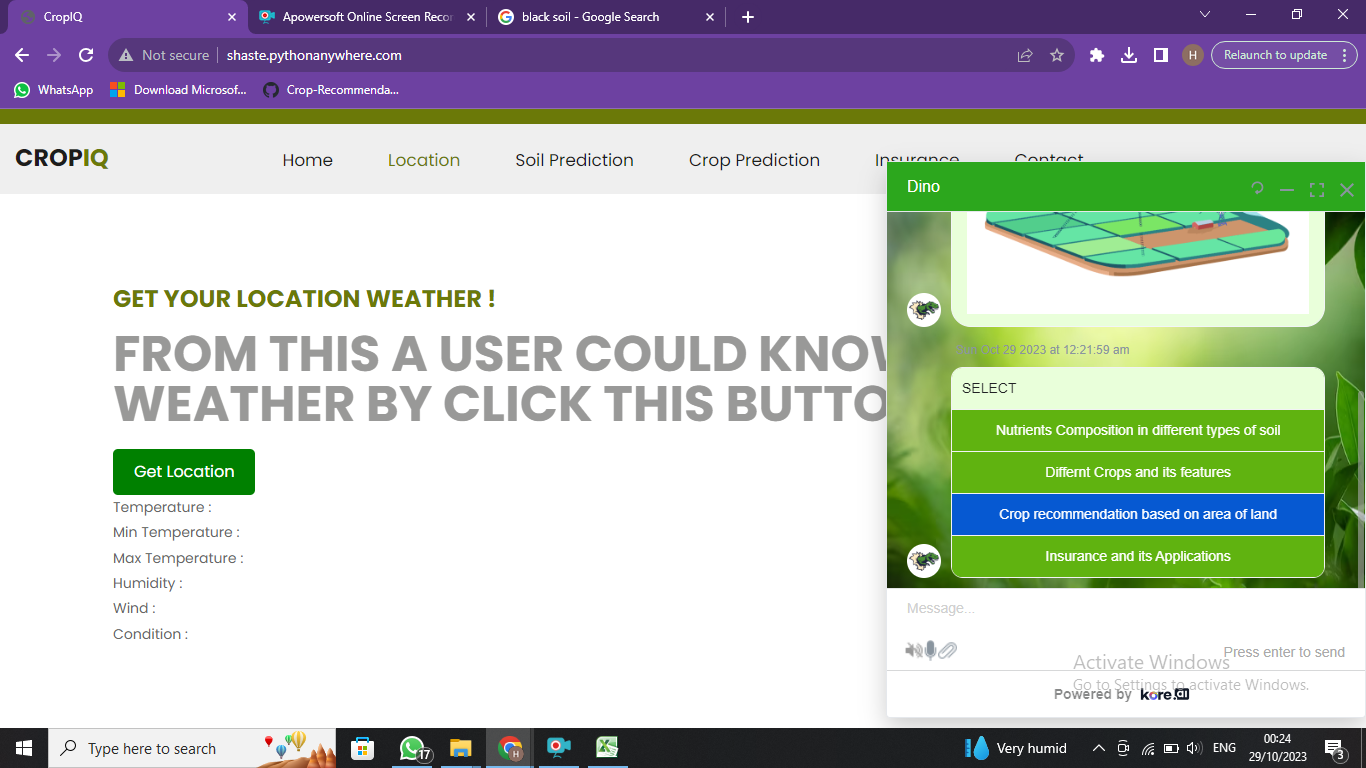Choose Insurance and its Applications option
The height and width of the screenshot is (768, 1366).
[1138, 557]
